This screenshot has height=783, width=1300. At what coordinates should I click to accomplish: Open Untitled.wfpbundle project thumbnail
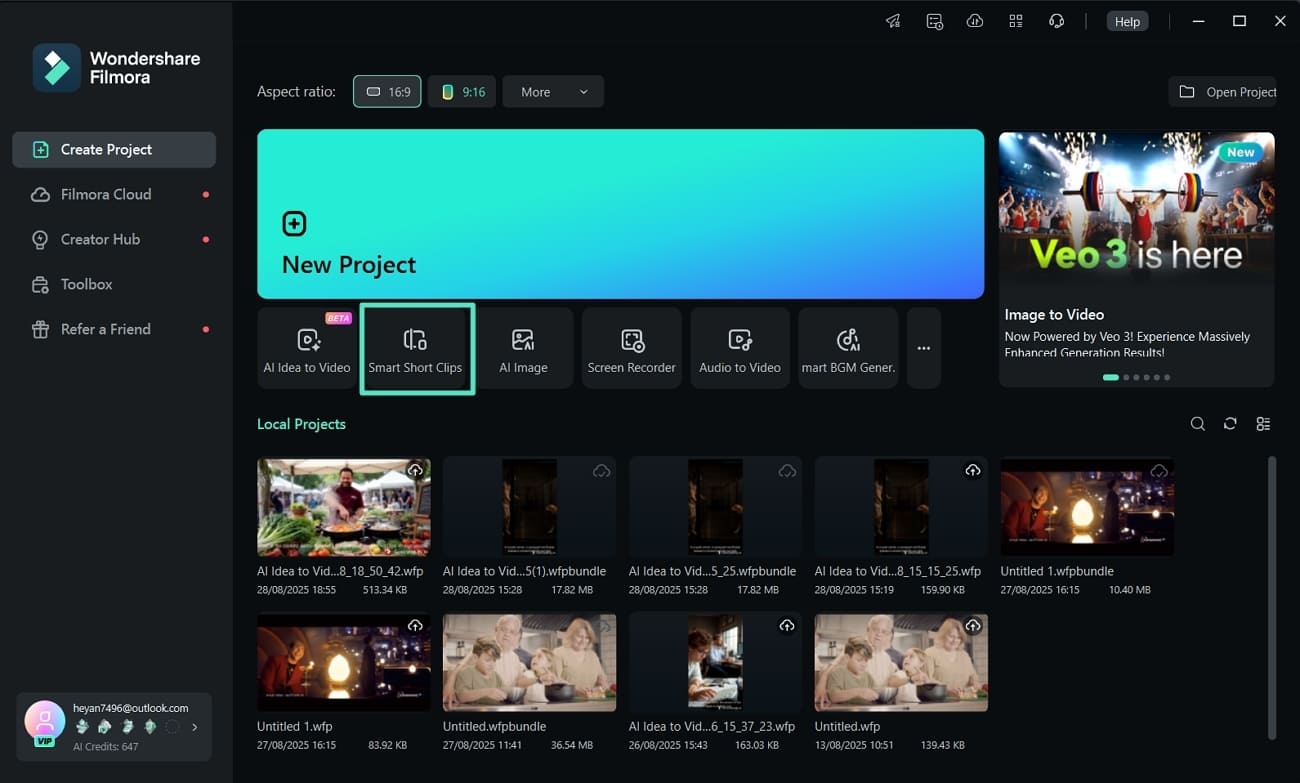click(x=529, y=662)
